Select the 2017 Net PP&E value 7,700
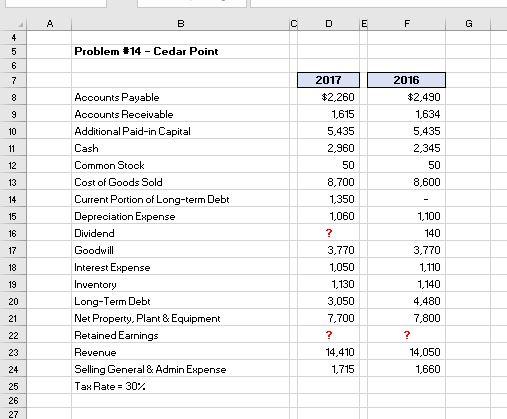Screen dimensions: 507x419 (x=328, y=318)
